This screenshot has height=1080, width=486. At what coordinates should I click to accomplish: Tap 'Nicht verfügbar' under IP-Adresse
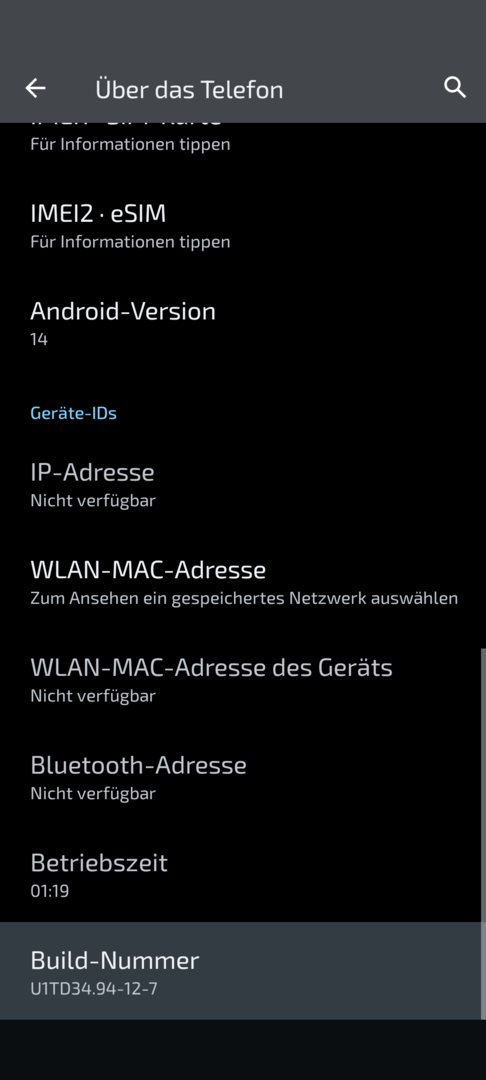pos(93,501)
